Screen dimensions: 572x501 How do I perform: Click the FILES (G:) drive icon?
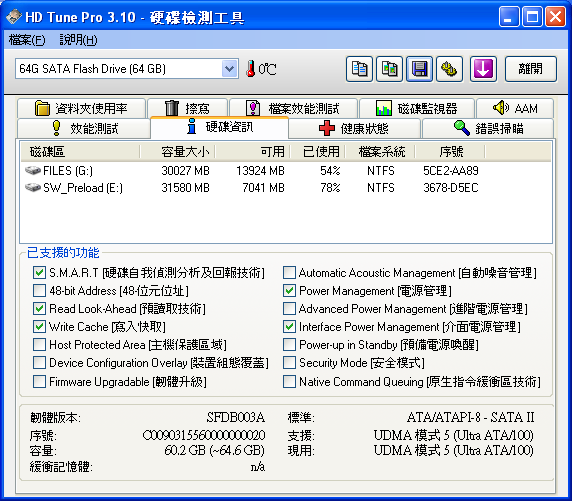(33, 170)
